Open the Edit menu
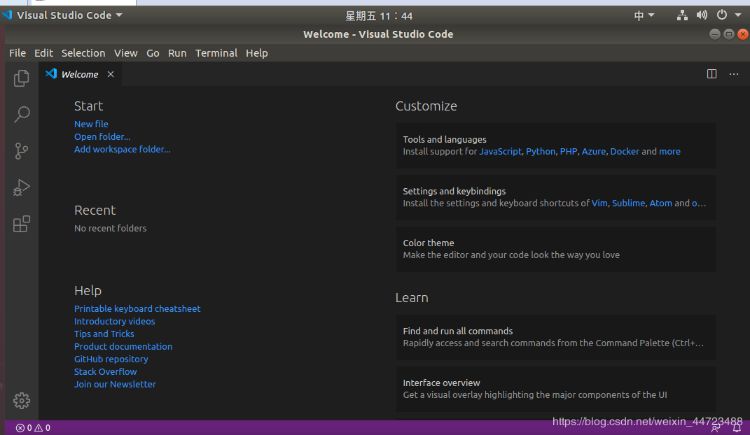The height and width of the screenshot is (435, 750). [x=43, y=53]
